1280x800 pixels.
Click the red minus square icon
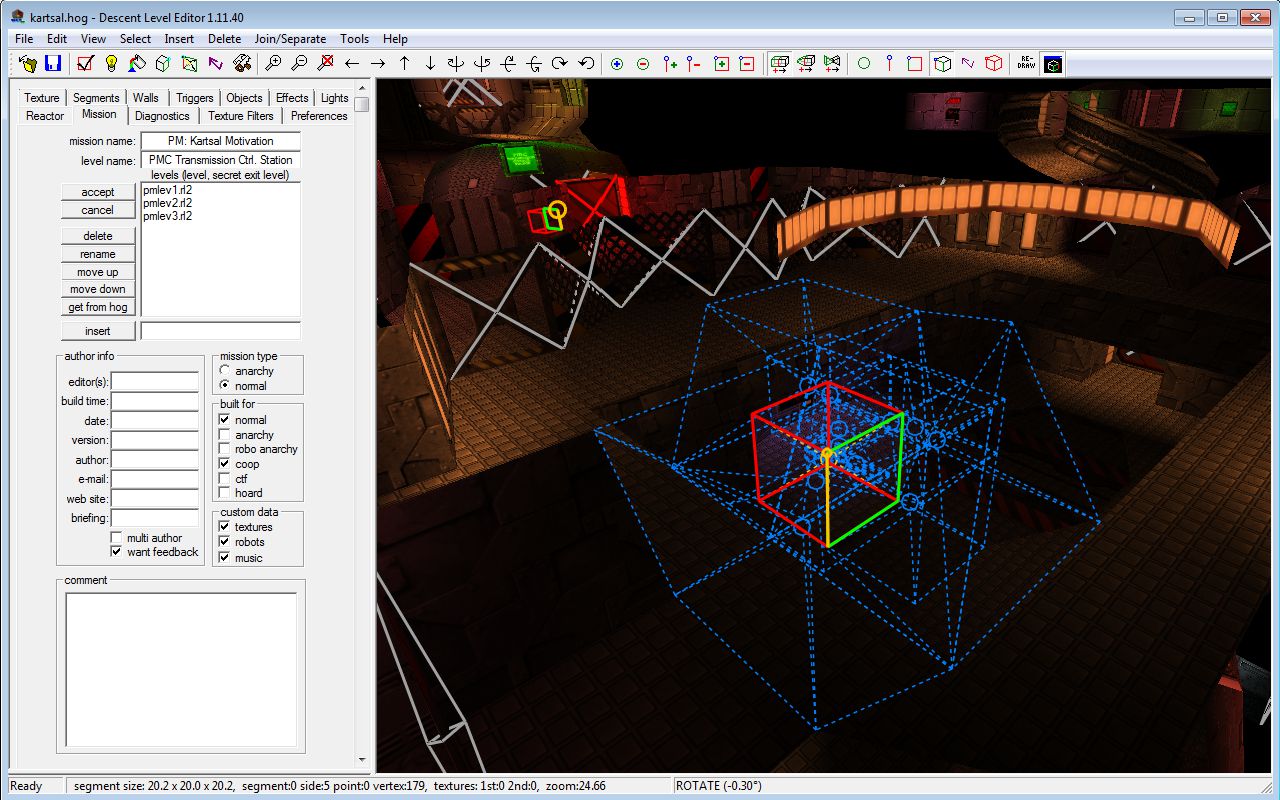[747, 64]
